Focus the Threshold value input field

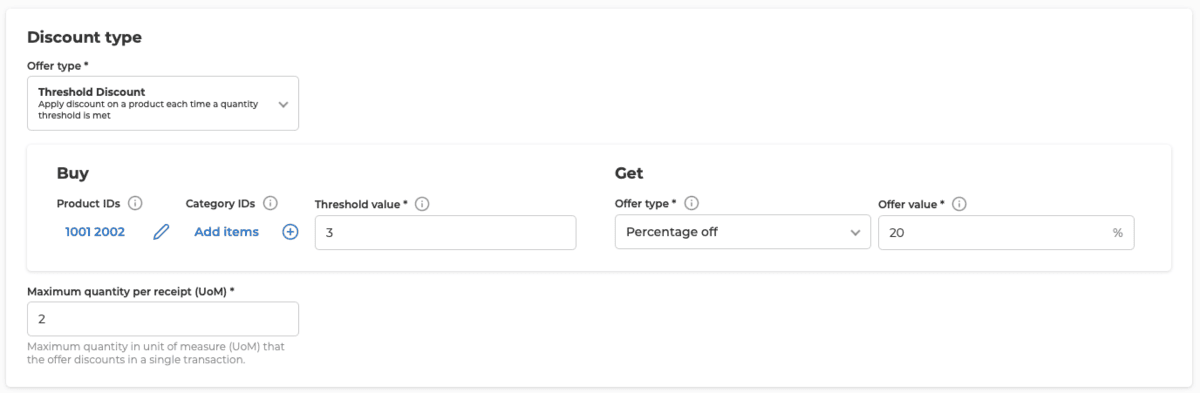tap(445, 232)
